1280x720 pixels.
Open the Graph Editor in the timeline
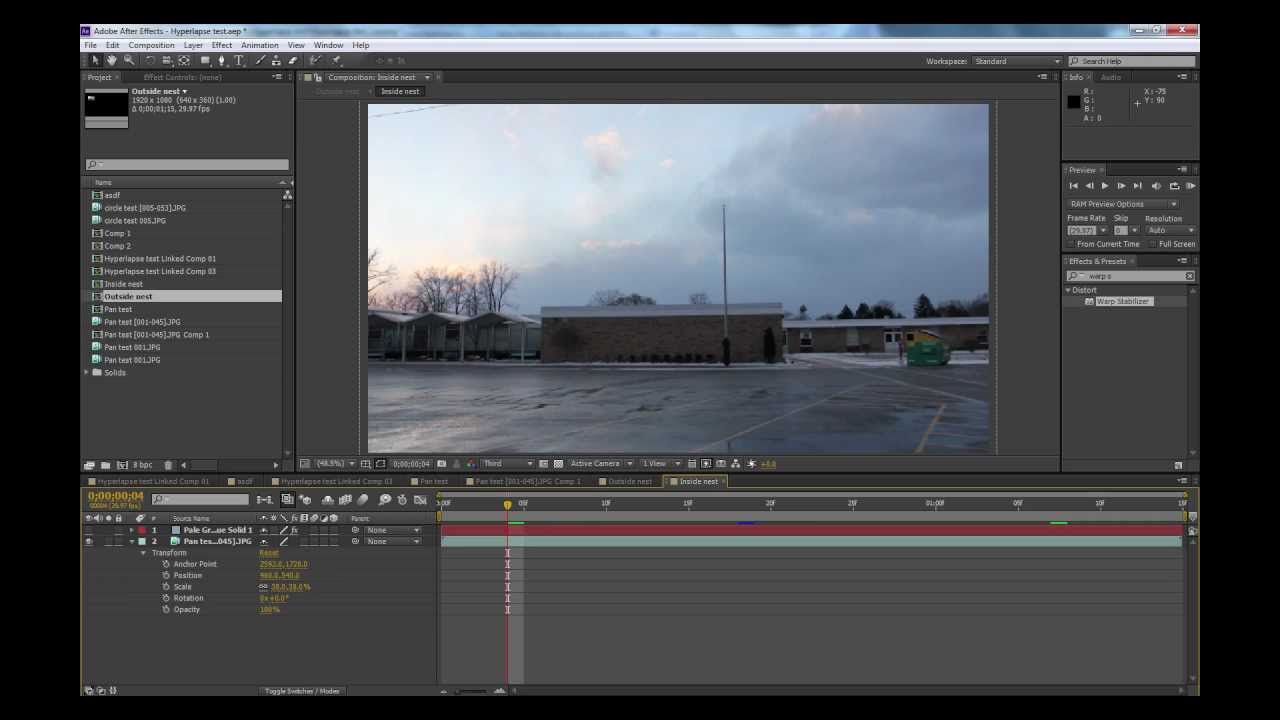click(420, 500)
